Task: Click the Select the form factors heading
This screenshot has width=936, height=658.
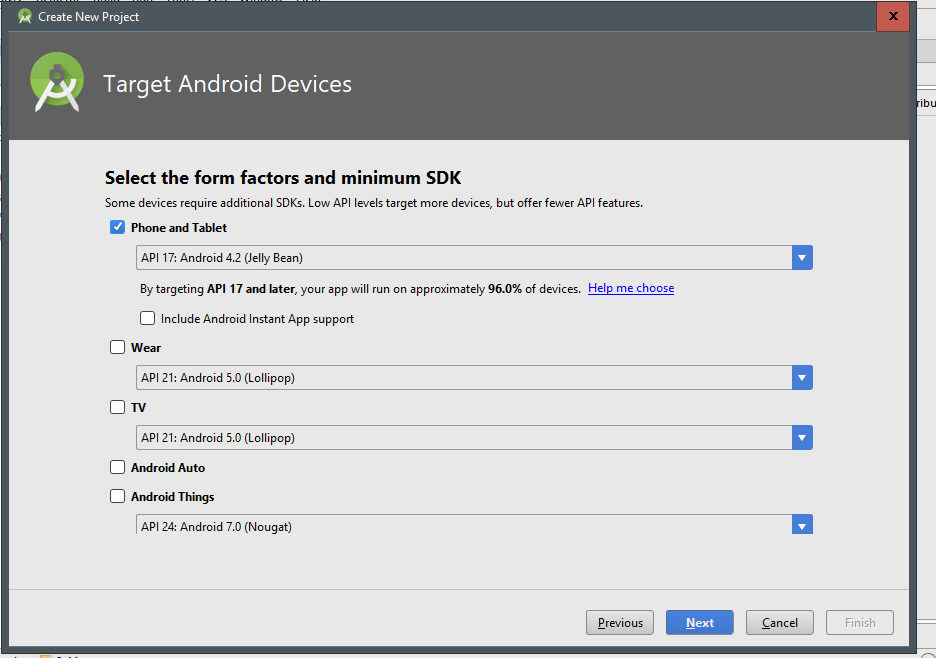Action: pos(283,178)
